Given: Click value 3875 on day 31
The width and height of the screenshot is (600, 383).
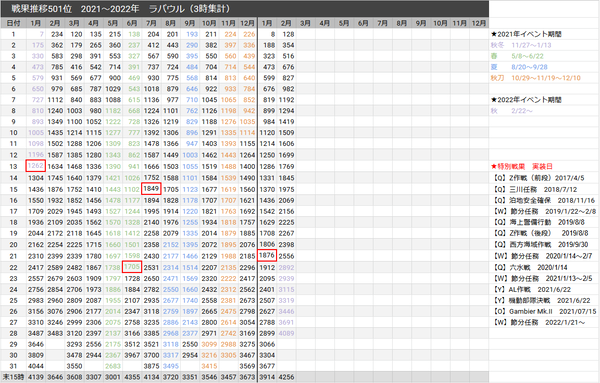Looking at the screenshot, I should [x=151, y=366].
